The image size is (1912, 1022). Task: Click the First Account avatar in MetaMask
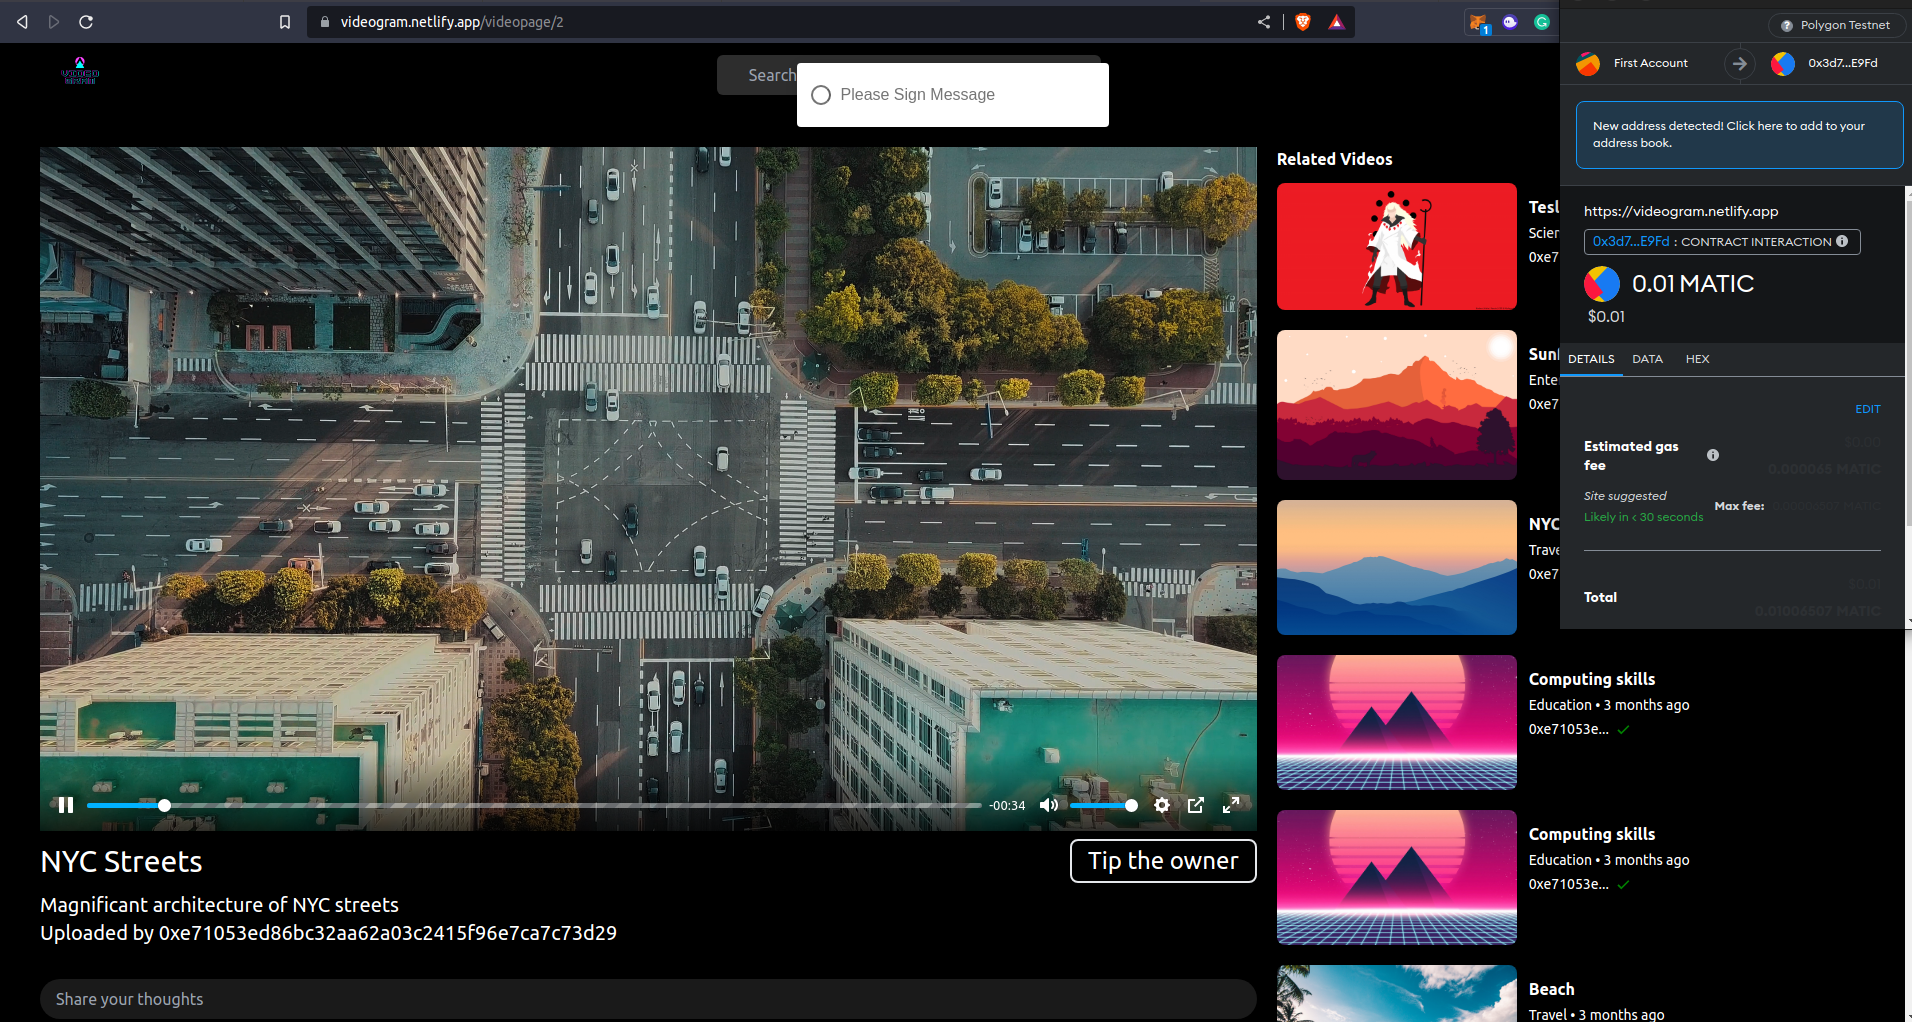click(1588, 63)
